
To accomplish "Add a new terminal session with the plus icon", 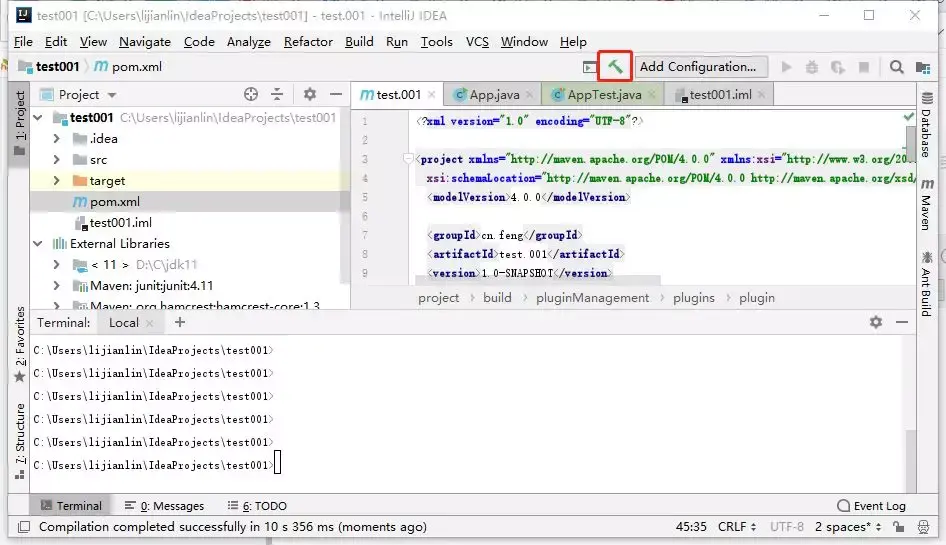I will (180, 322).
